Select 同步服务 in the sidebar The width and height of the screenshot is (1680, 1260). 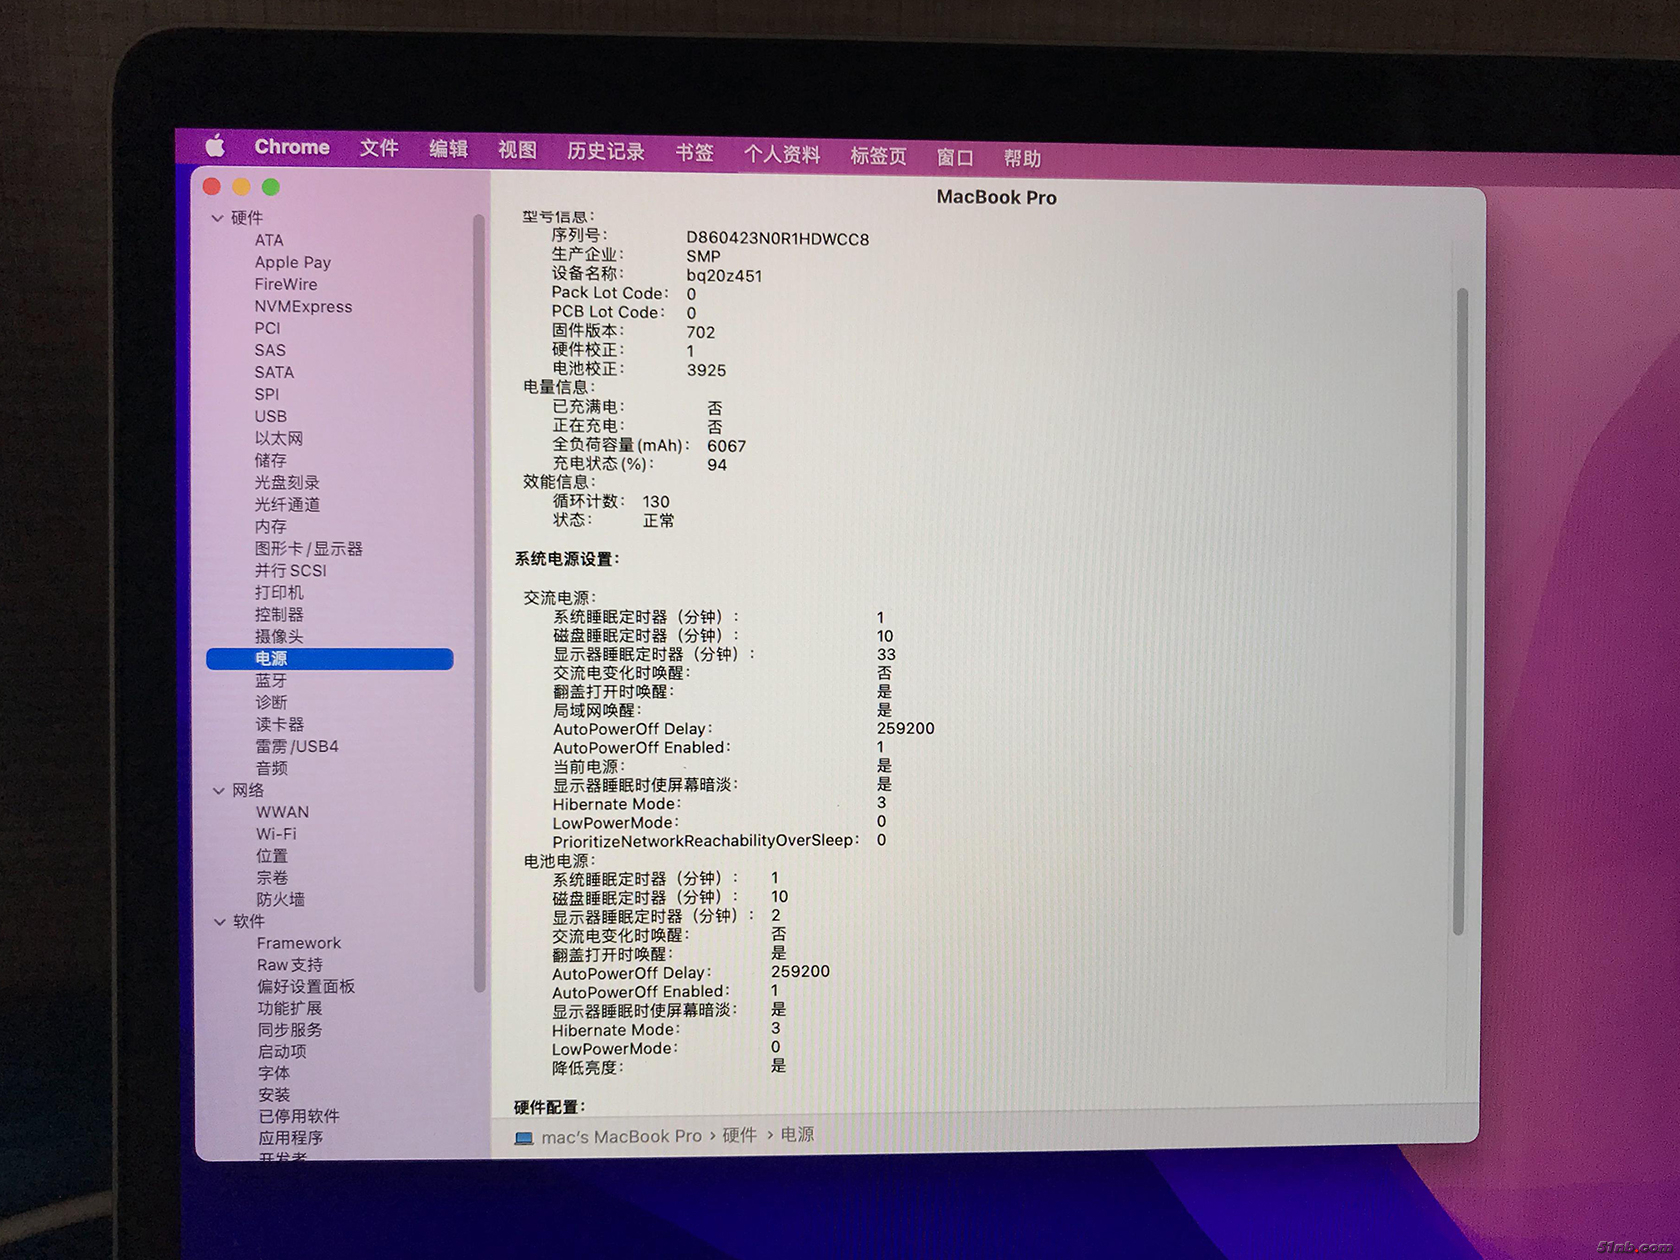coord(290,1029)
